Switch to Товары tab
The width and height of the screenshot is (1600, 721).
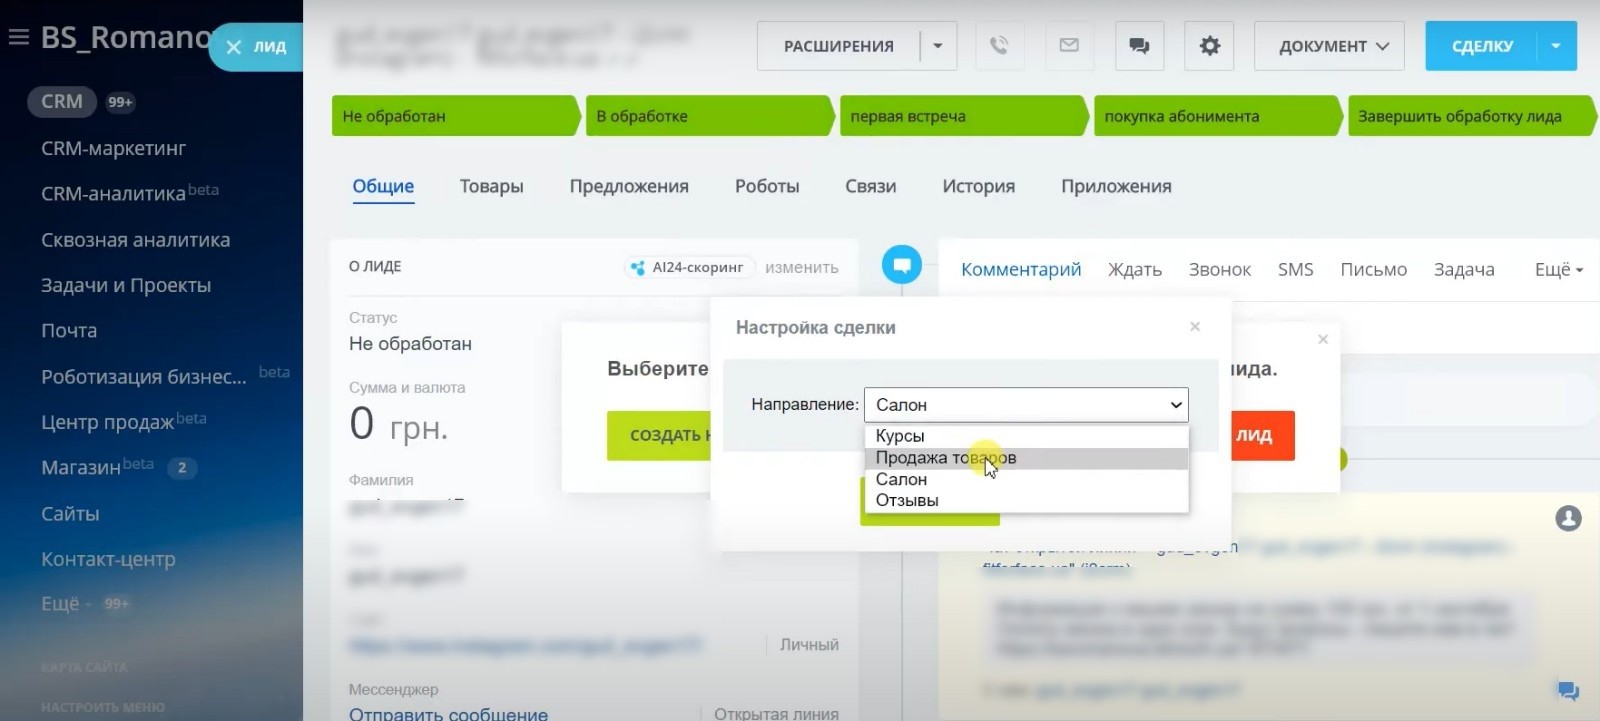tap(491, 186)
